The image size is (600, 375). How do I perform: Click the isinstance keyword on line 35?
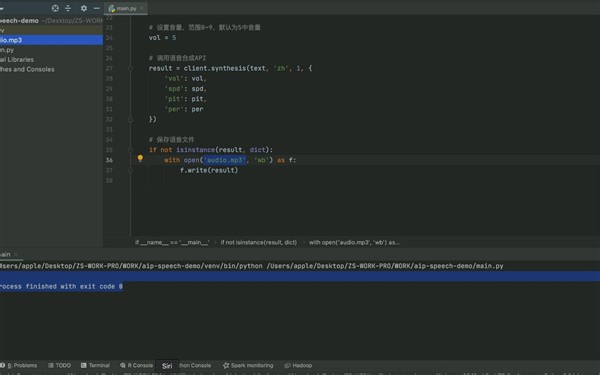(x=195, y=150)
